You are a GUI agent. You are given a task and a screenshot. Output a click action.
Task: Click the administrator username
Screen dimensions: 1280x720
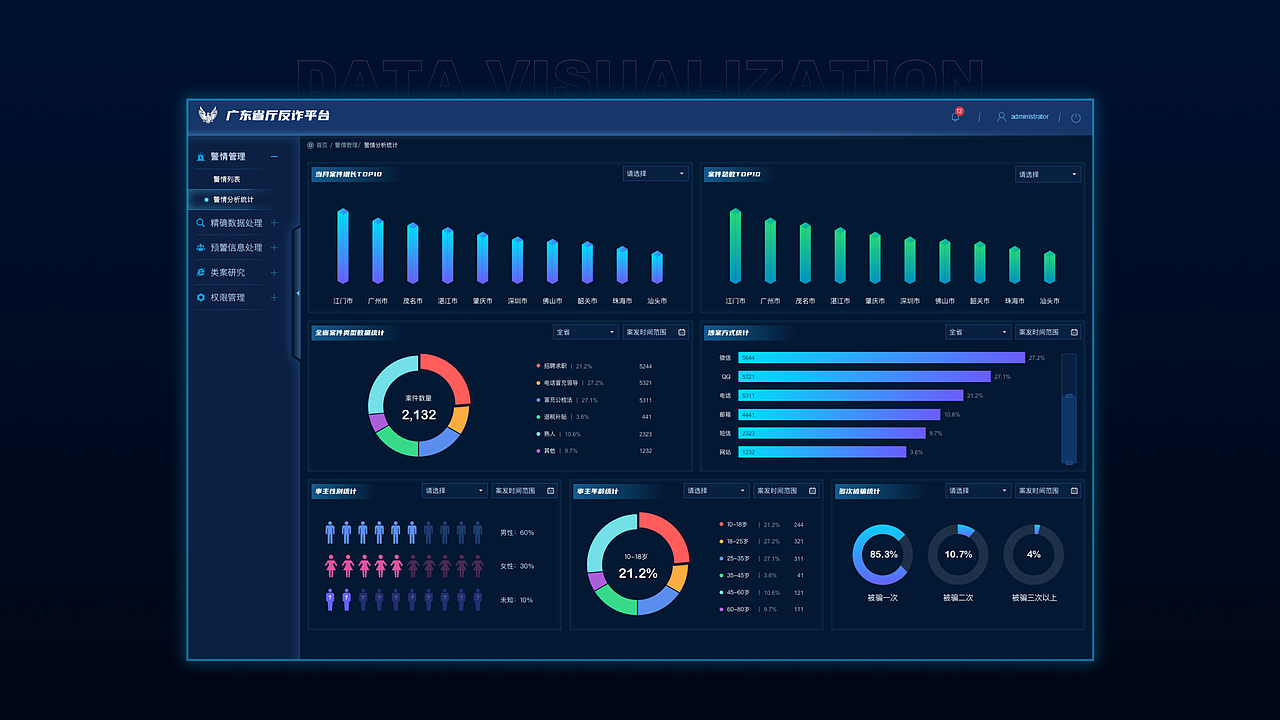(1030, 117)
